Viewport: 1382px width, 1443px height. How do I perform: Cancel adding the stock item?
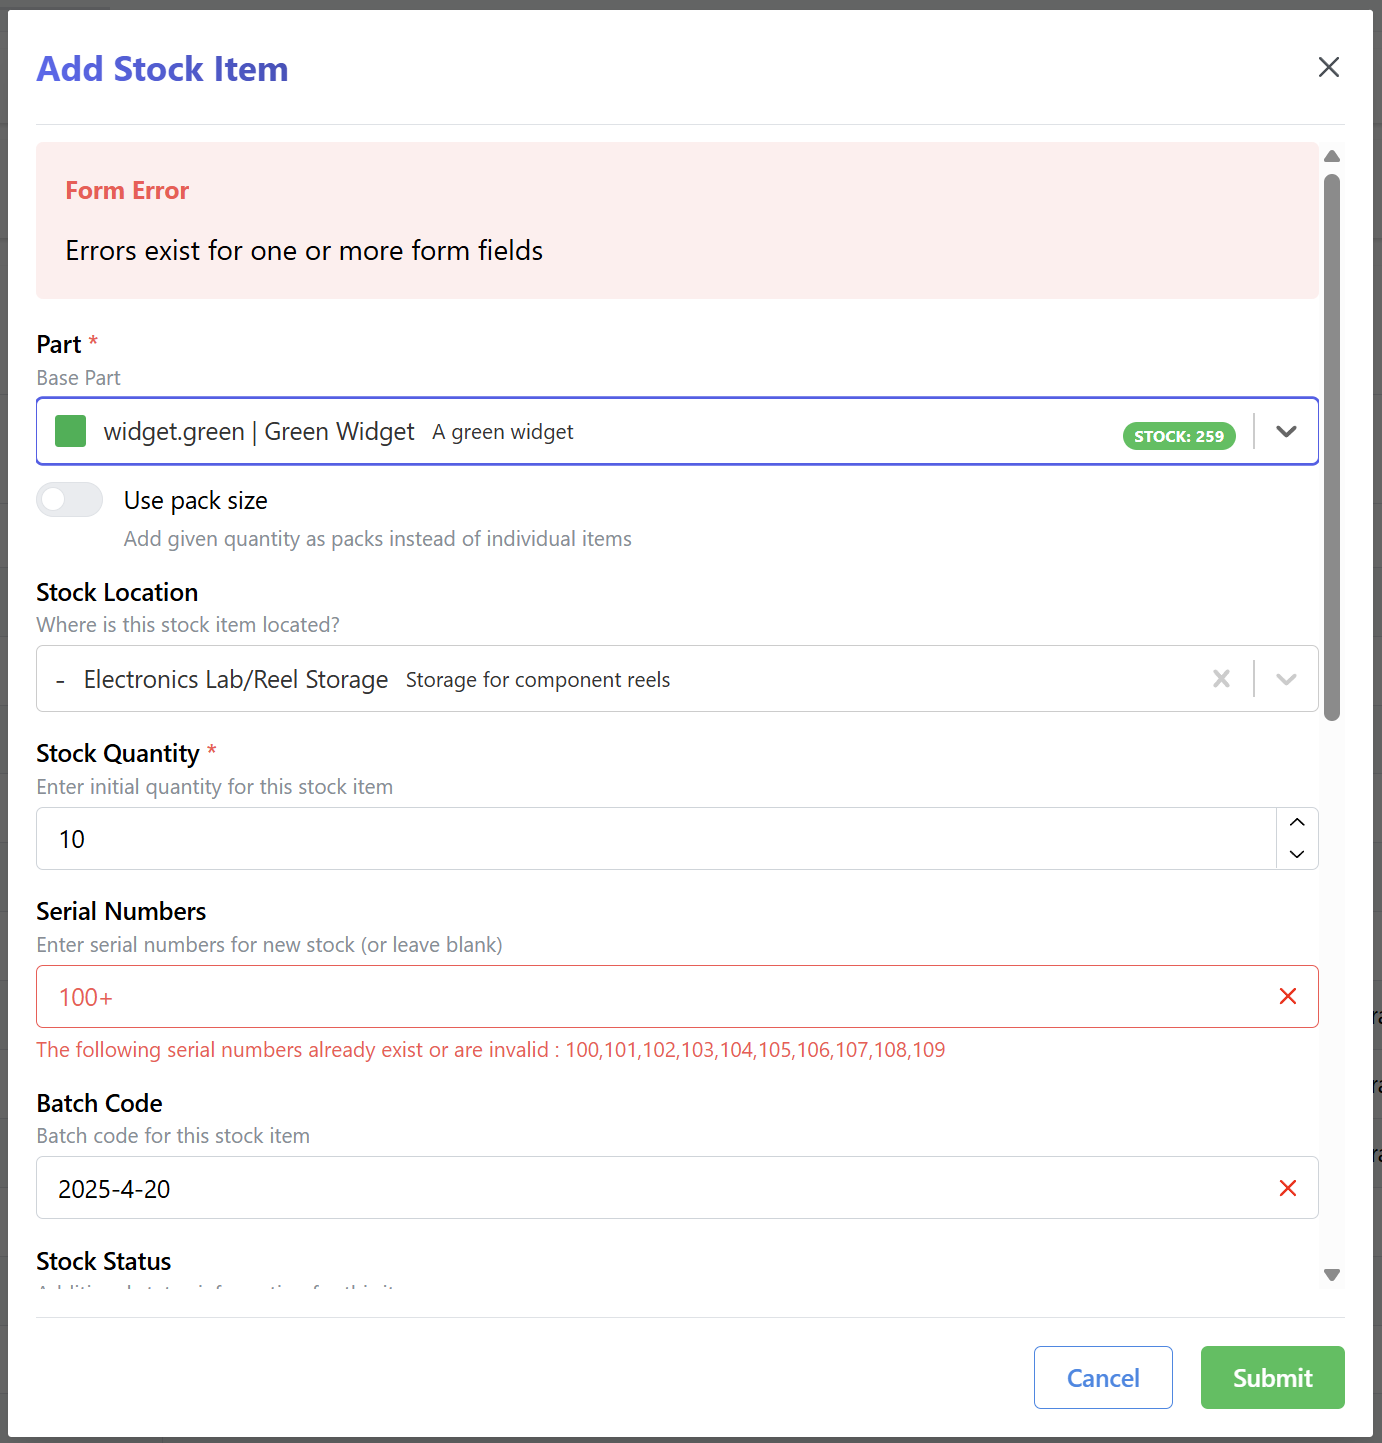[1103, 1377]
